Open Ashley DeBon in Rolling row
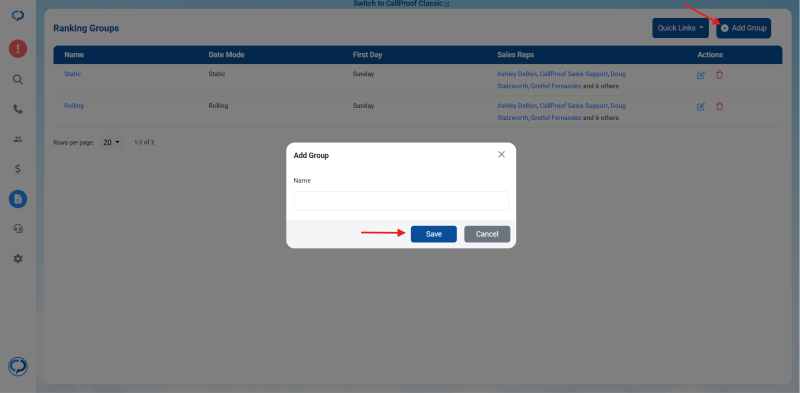This screenshot has height=393, width=800. coord(517,106)
